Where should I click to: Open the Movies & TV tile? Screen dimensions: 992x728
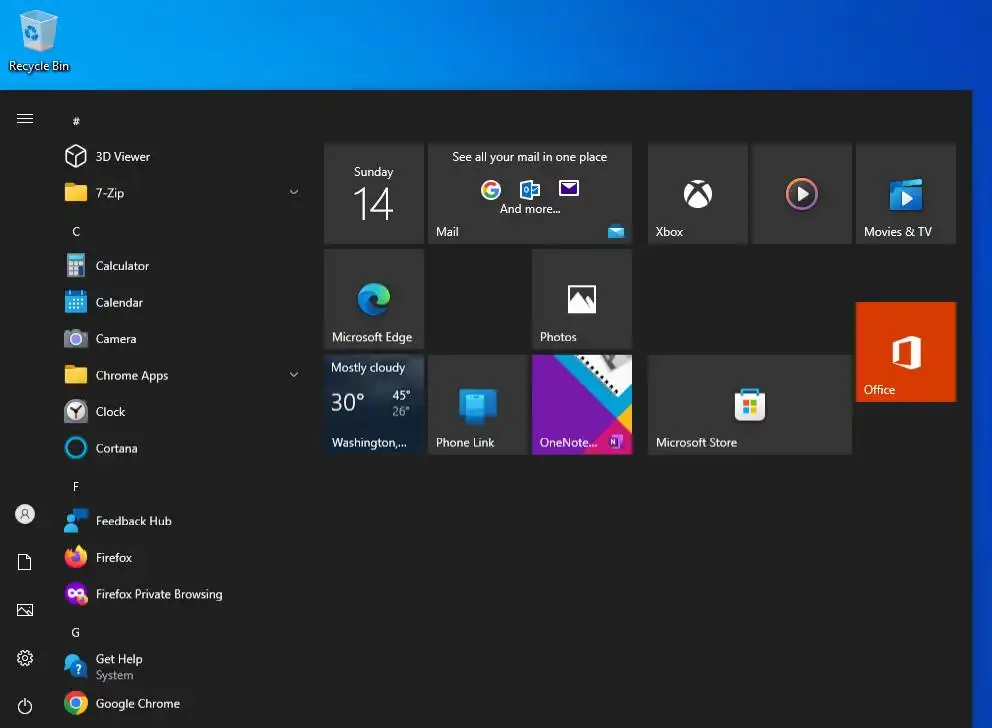[906, 194]
